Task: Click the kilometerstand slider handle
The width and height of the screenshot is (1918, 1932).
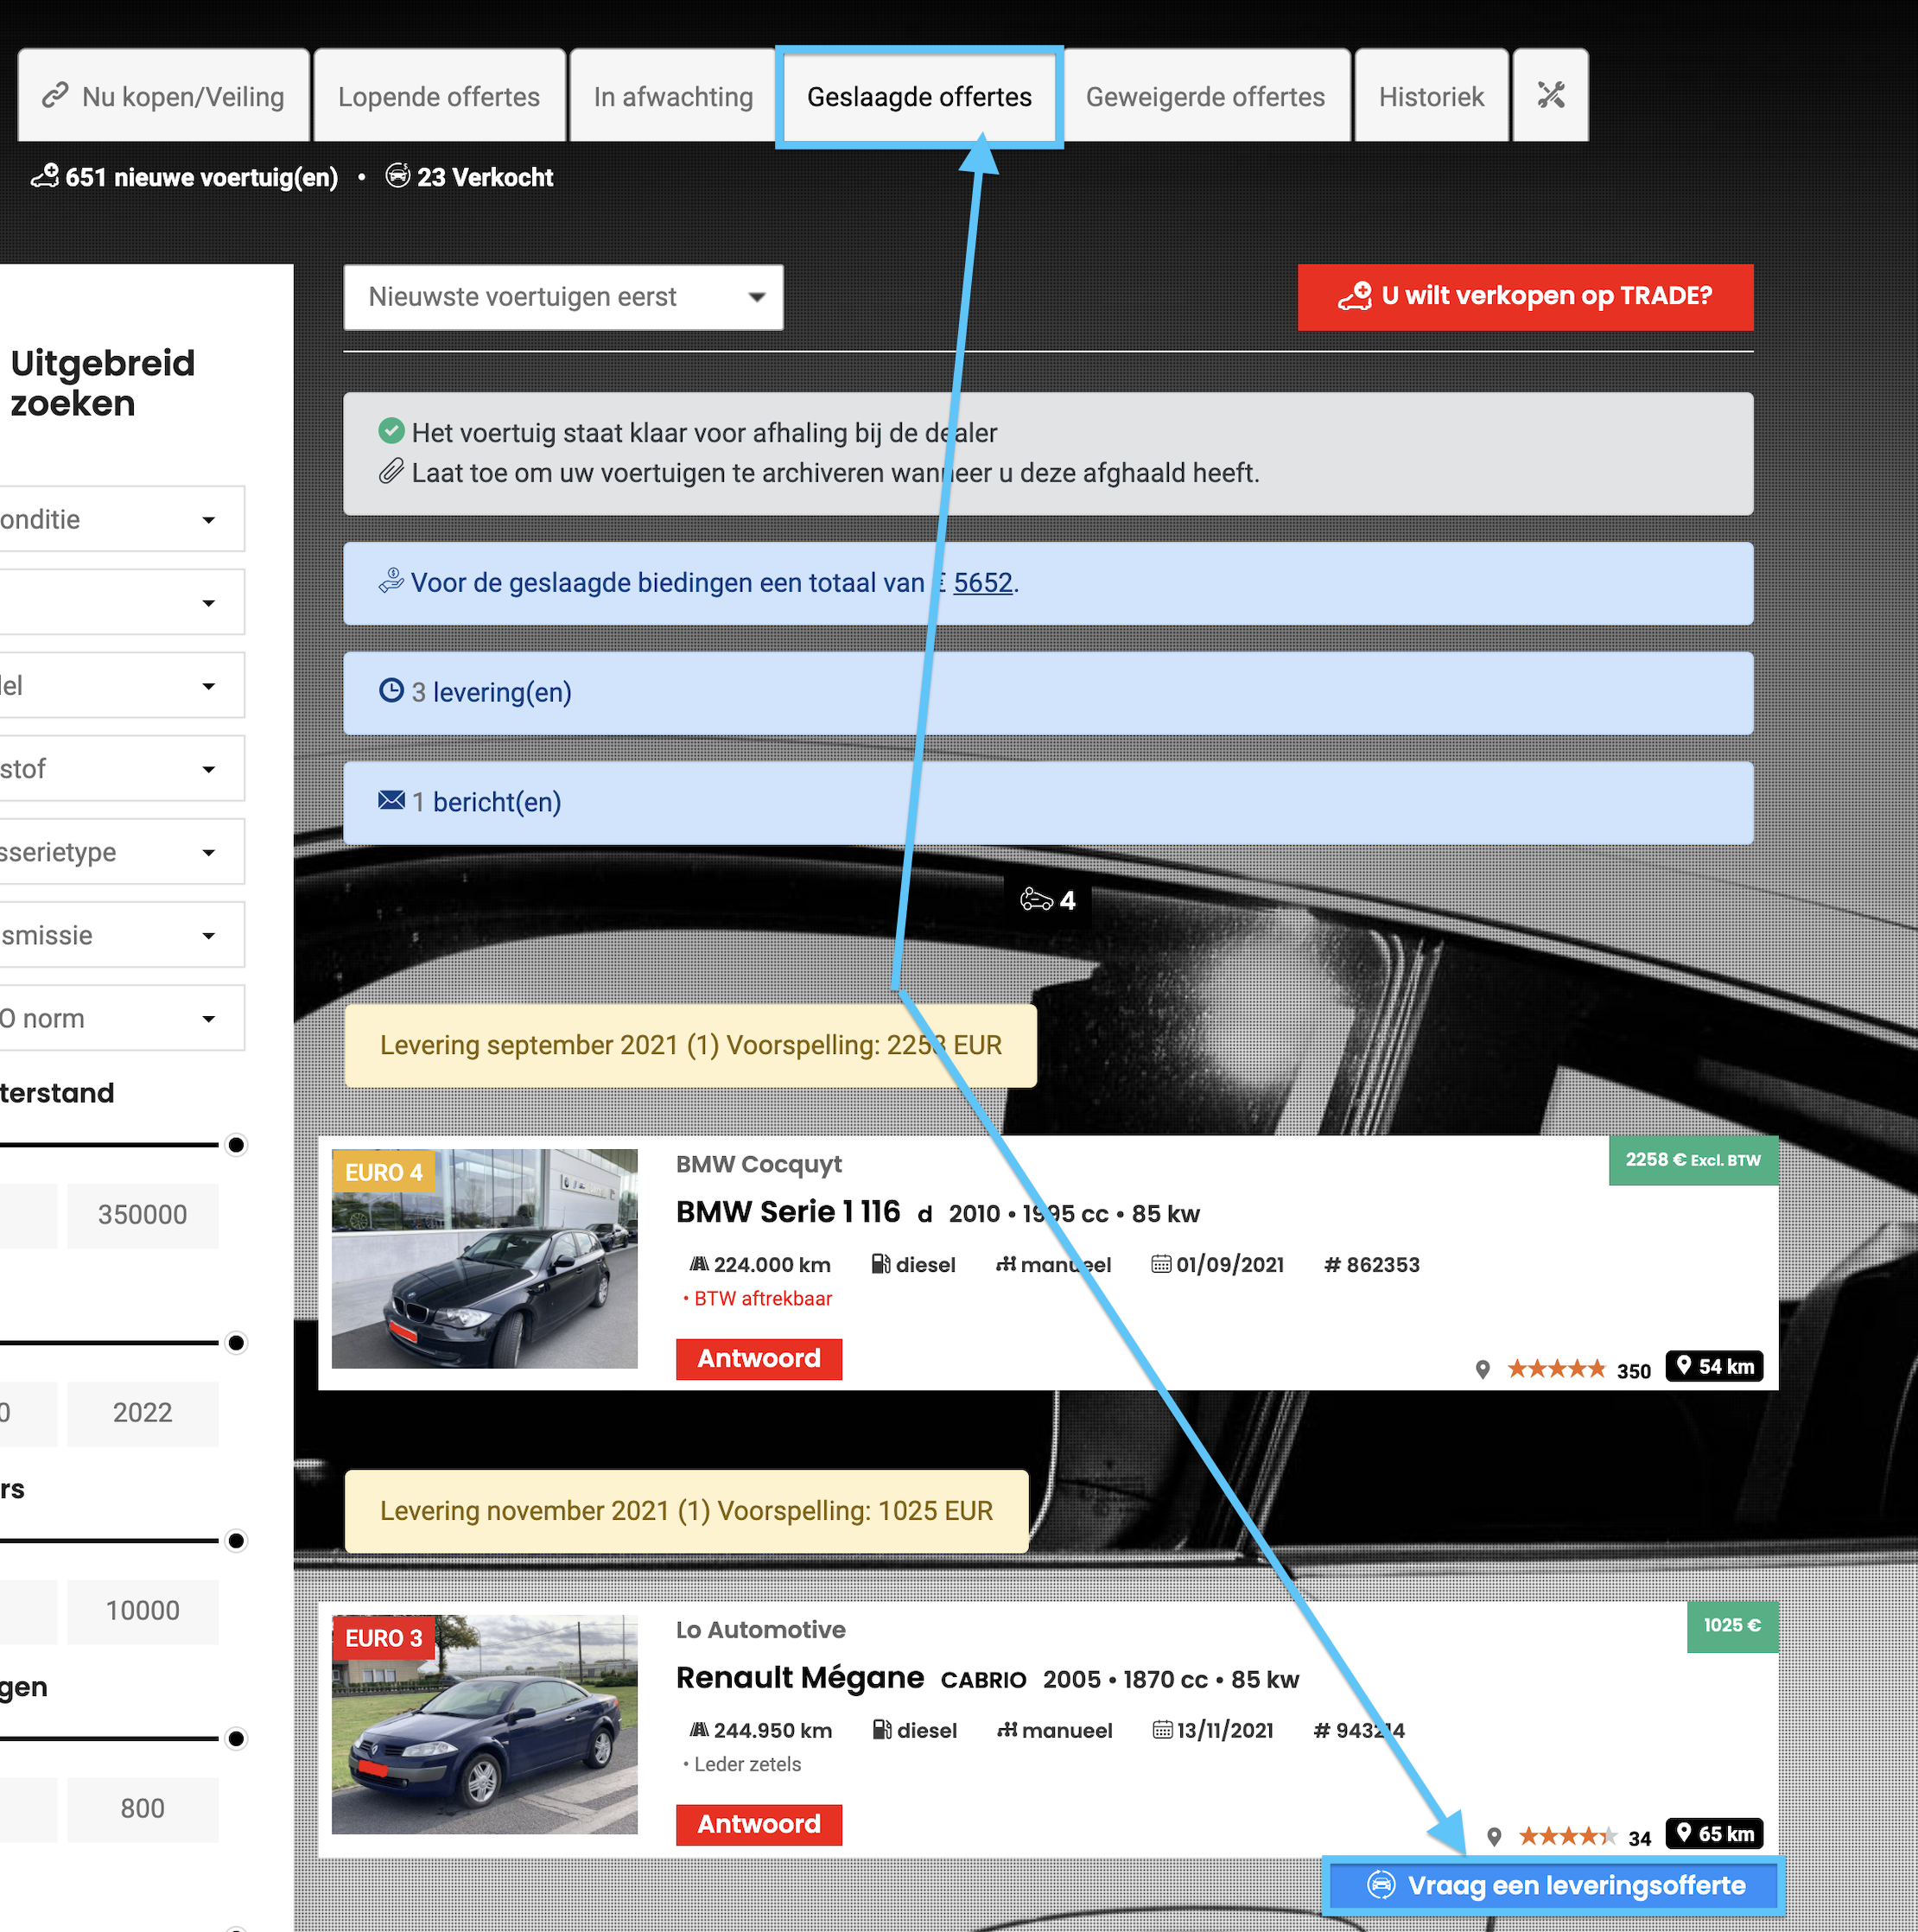Action: (x=236, y=1144)
